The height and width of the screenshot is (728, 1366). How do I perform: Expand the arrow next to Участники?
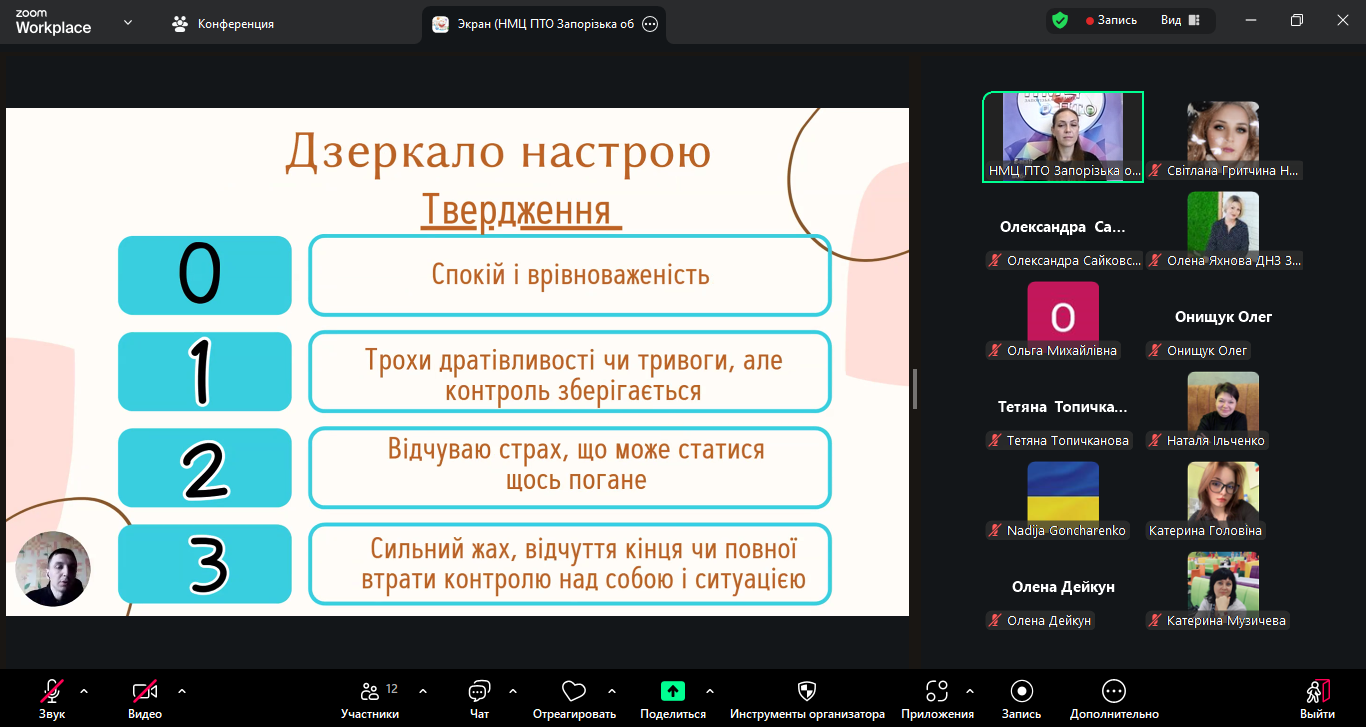coord(422,691)
